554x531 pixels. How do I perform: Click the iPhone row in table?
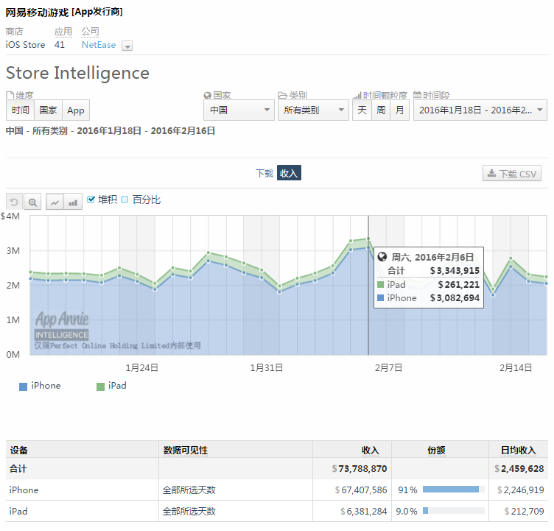[277, 490]
